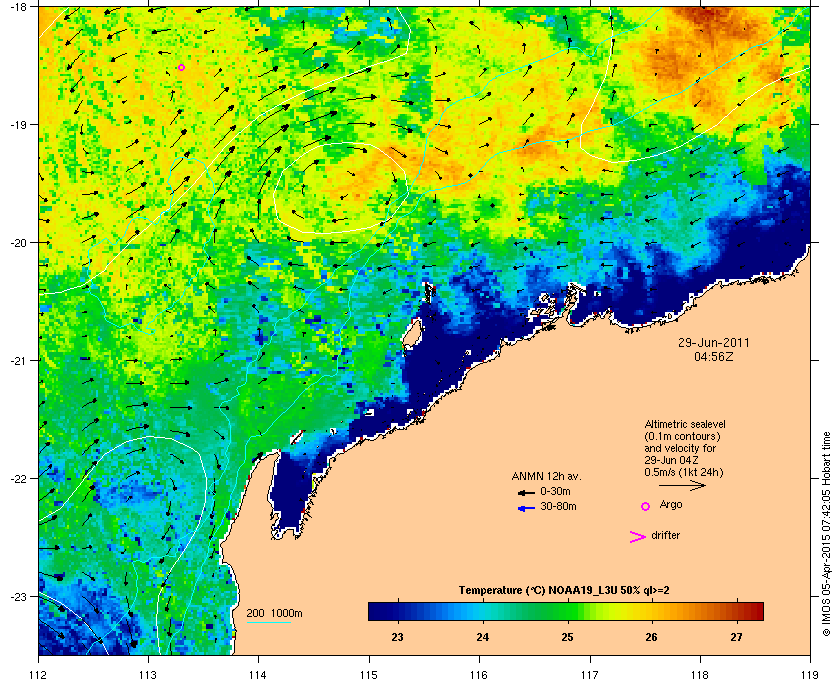
Task: Select the 'Altimetric sealevel' caption line
Action: pos(685,424)
